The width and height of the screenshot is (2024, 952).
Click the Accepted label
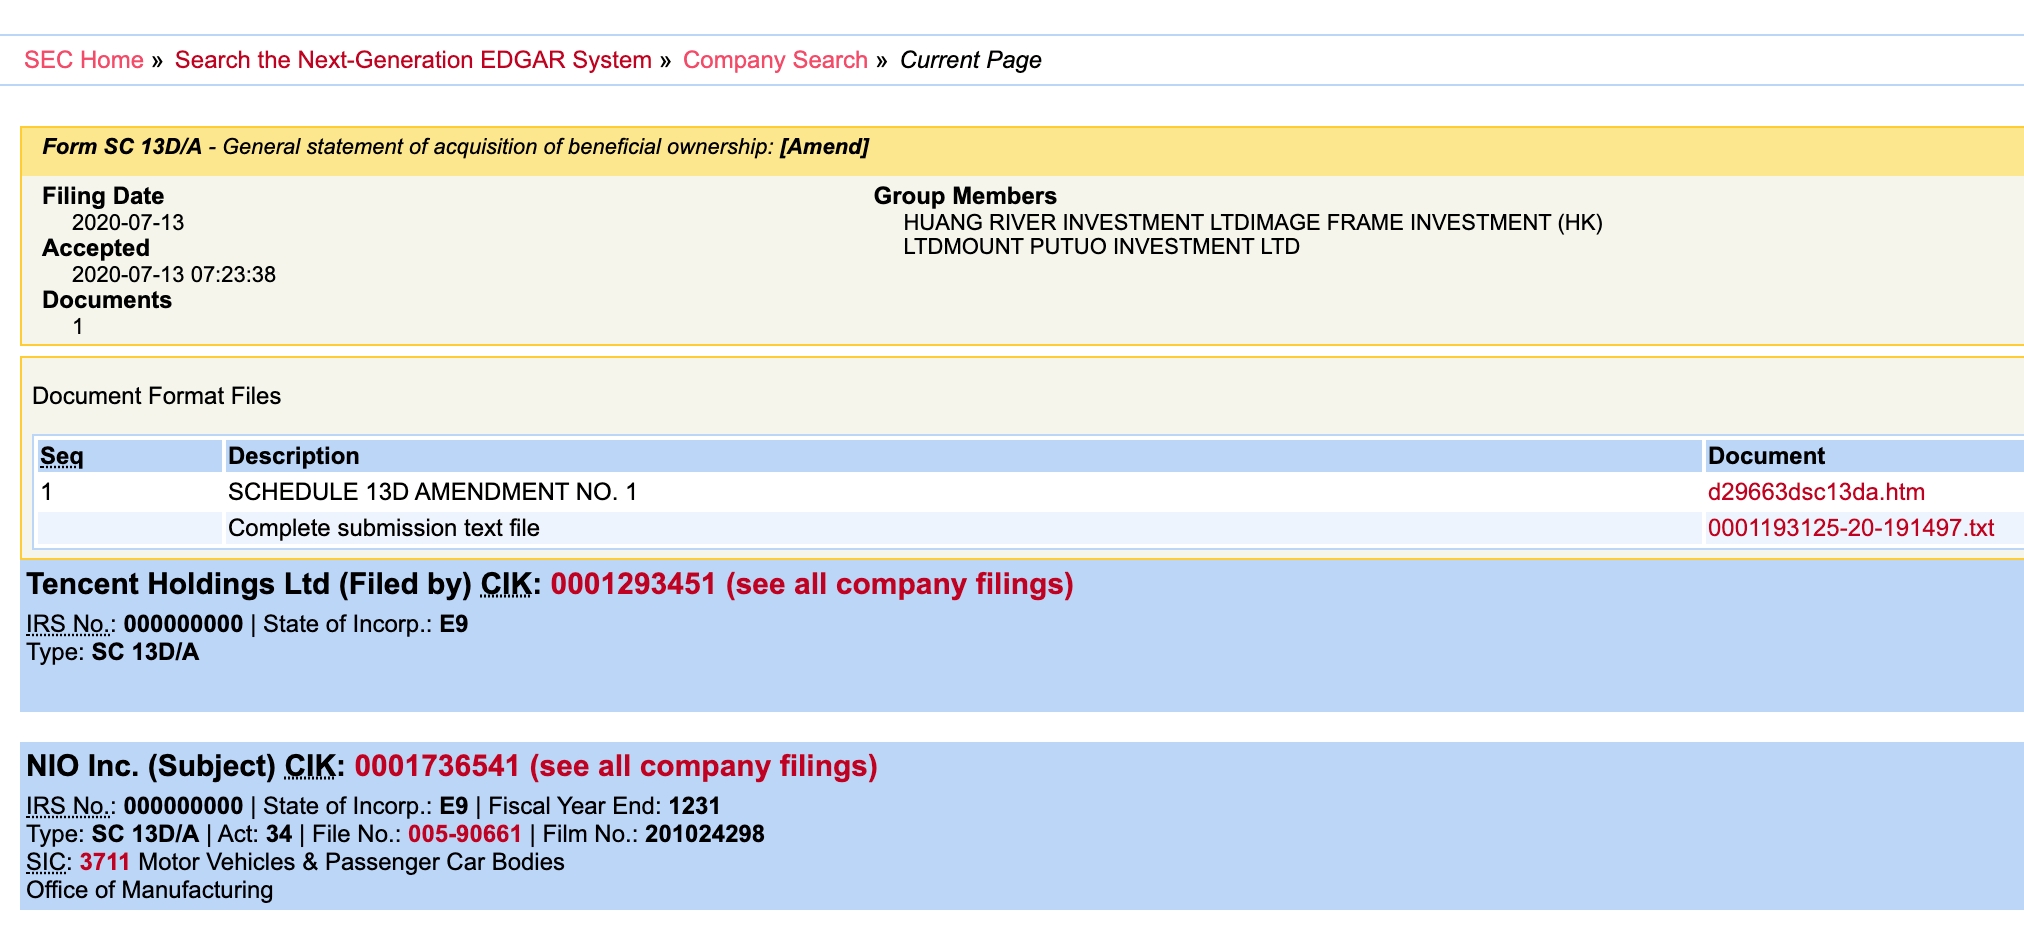pyautogui.click(x=96, y=248)
